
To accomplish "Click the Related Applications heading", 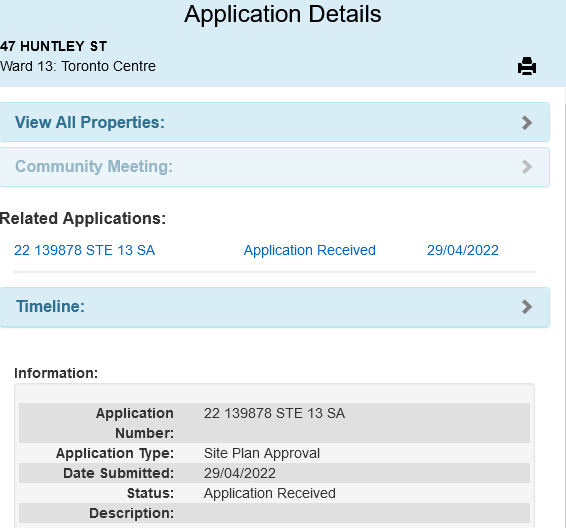I will point(83,218).
